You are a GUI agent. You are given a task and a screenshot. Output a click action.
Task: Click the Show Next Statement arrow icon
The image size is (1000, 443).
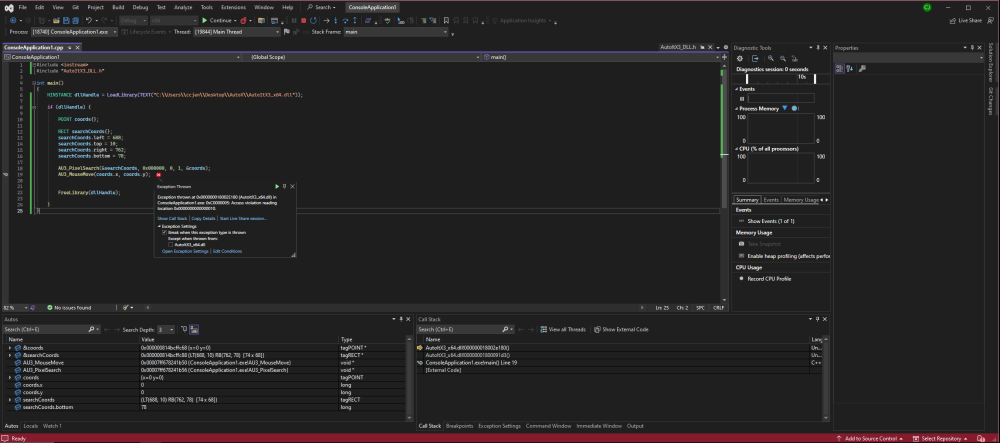326,20
